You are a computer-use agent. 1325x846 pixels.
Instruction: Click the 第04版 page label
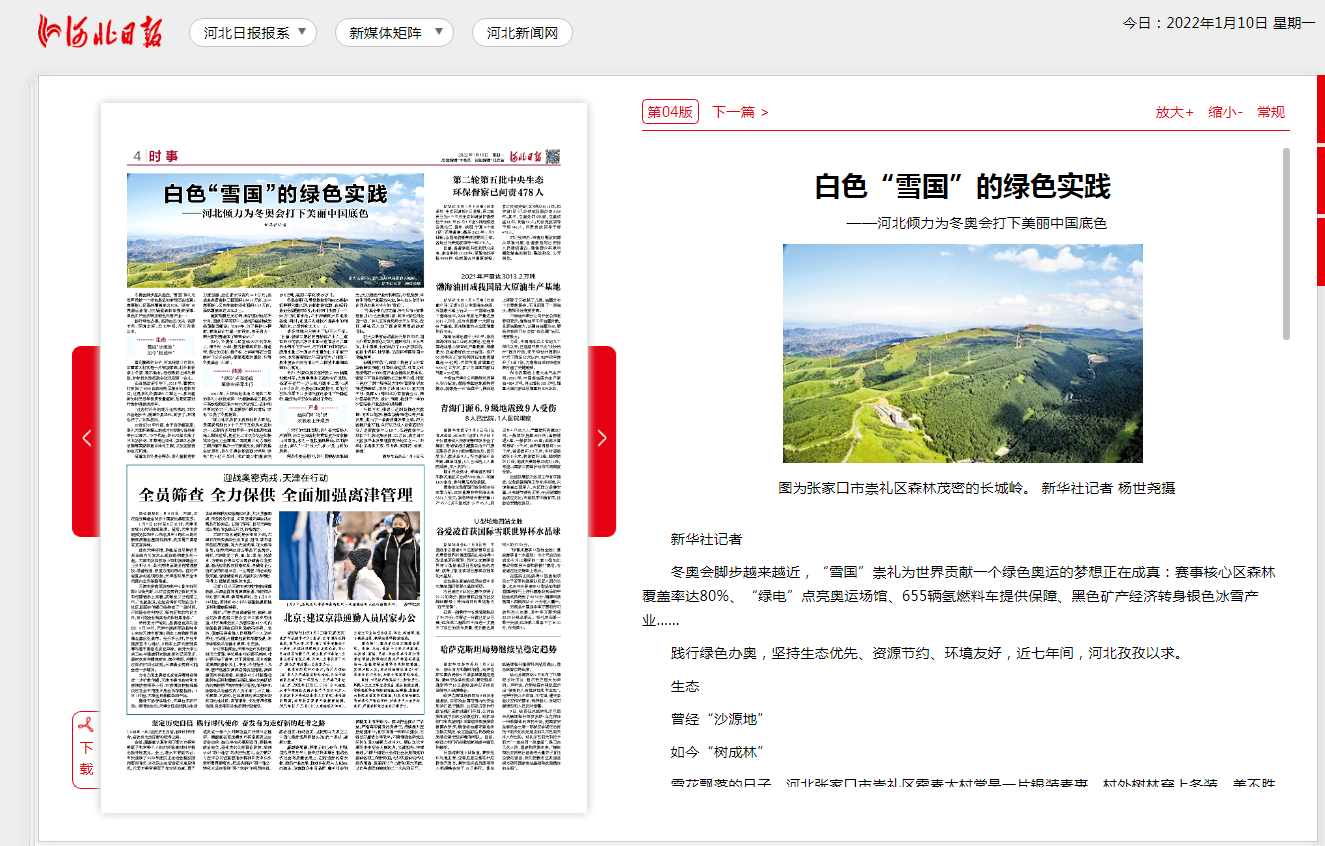(670, 112)
